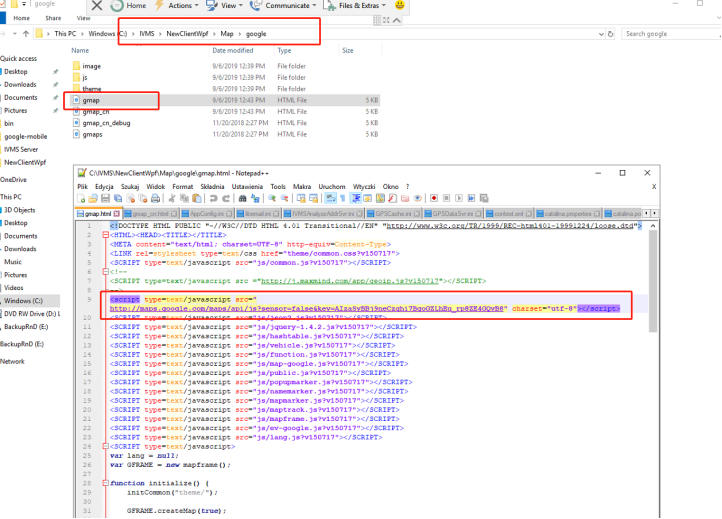Click the Notepad++ vertical scrollbar thumb
Image resolution: width=722 pixels, height=519 pixels.
pyautogui.click(x=652, y=281)
